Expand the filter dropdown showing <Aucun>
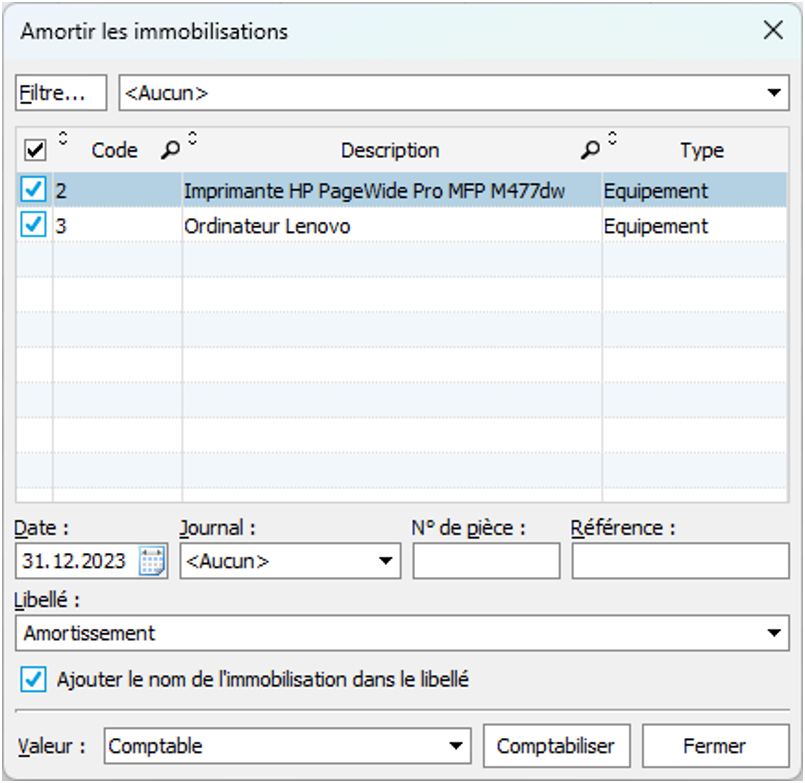 pos(774,93)
